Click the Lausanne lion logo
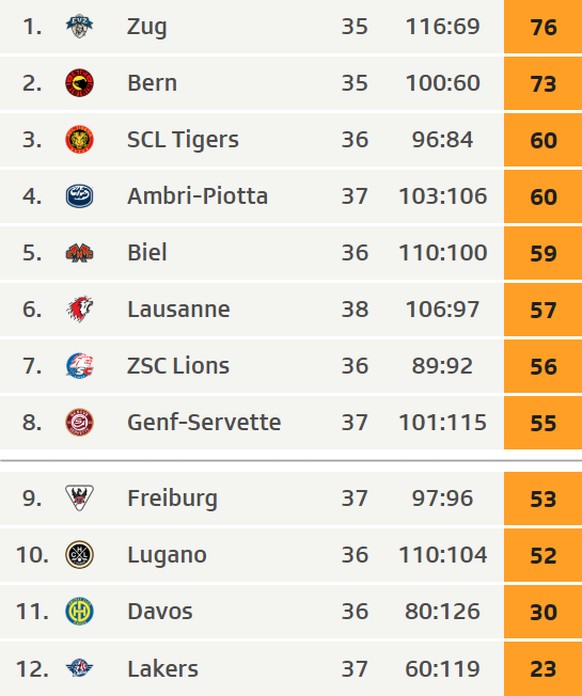 80,309
